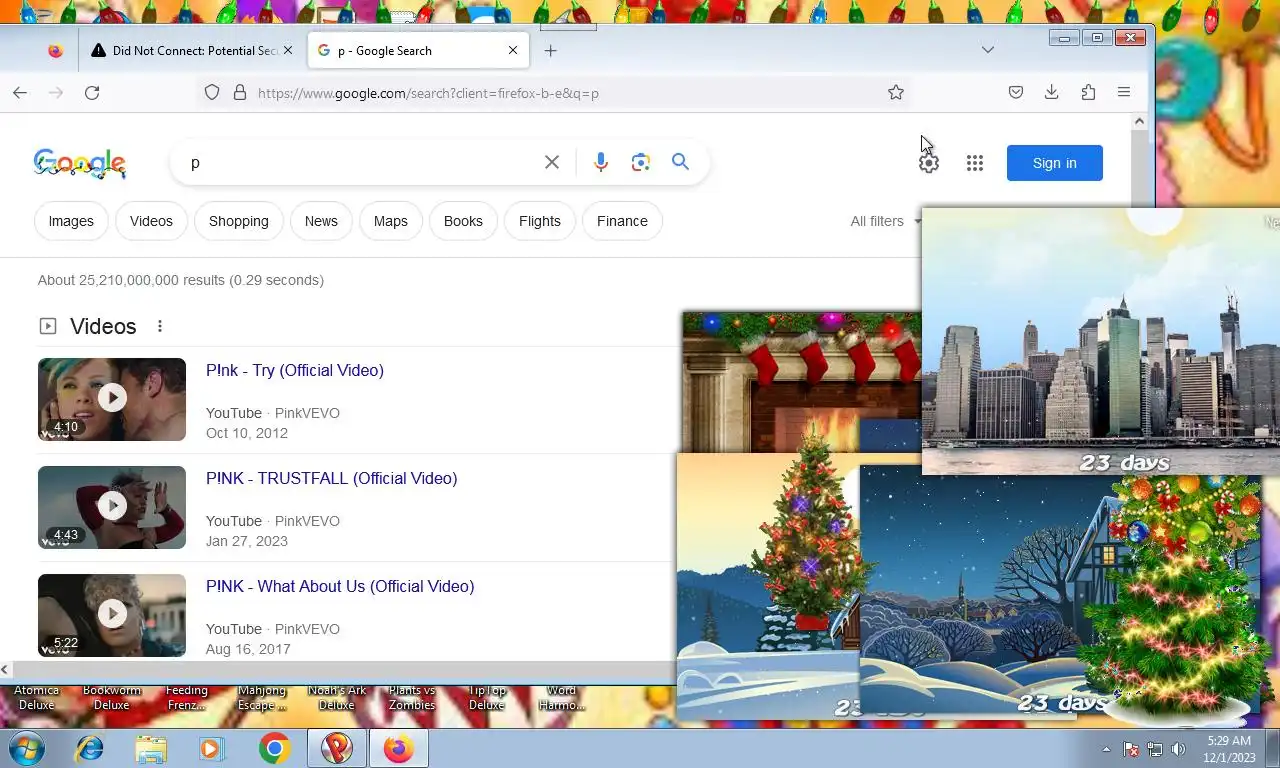Go to the Google logo homepage
Image resolution: width=1280 pixels, height=768 pixels.
80,163
